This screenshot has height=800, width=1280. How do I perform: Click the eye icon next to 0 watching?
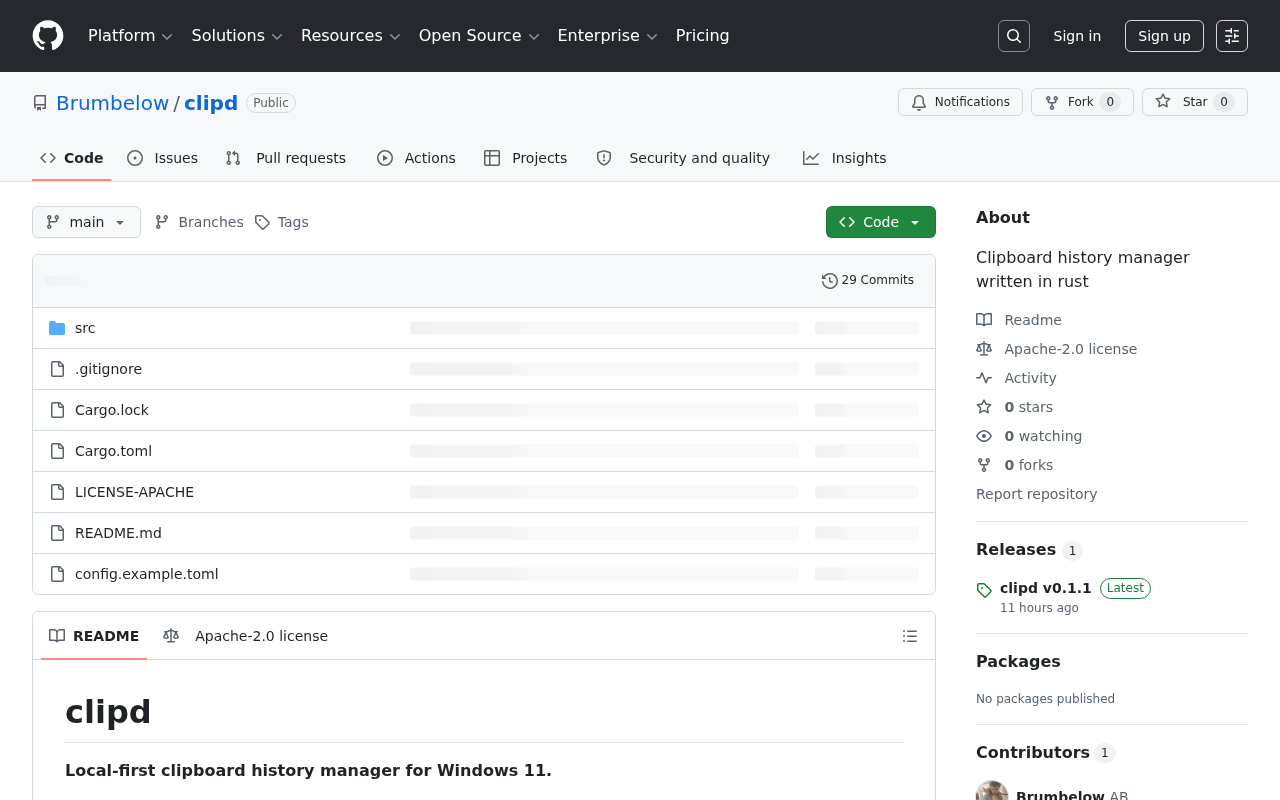[984, 436]
